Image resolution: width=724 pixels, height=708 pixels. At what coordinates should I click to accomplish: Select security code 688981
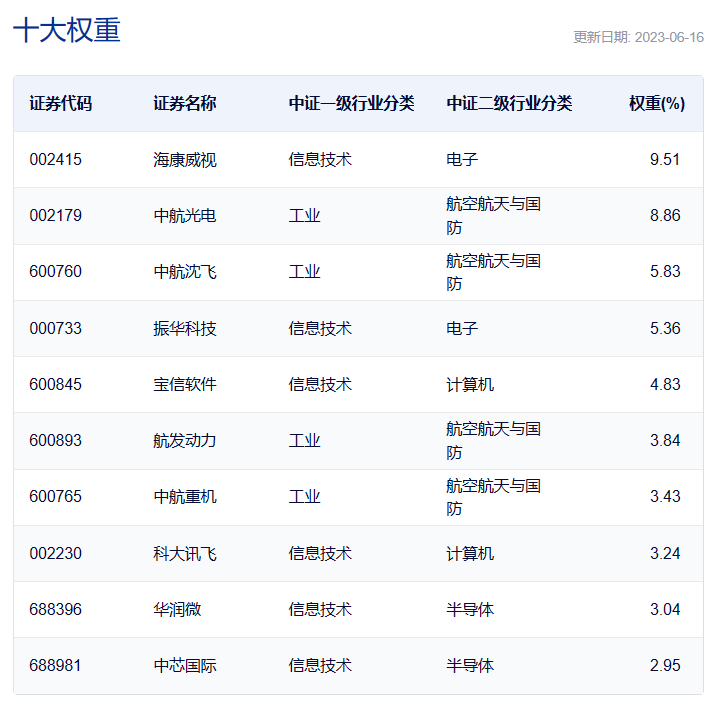pos(55,666)
